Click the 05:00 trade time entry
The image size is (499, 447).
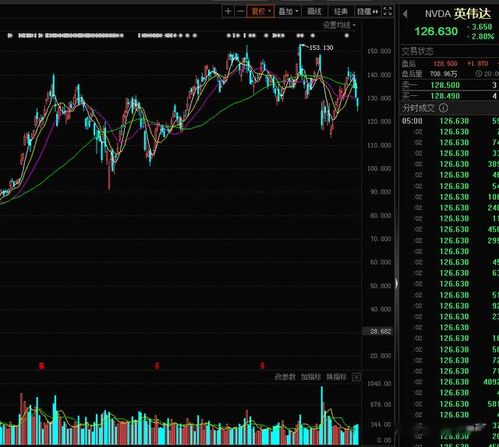[x=412, y=121]
